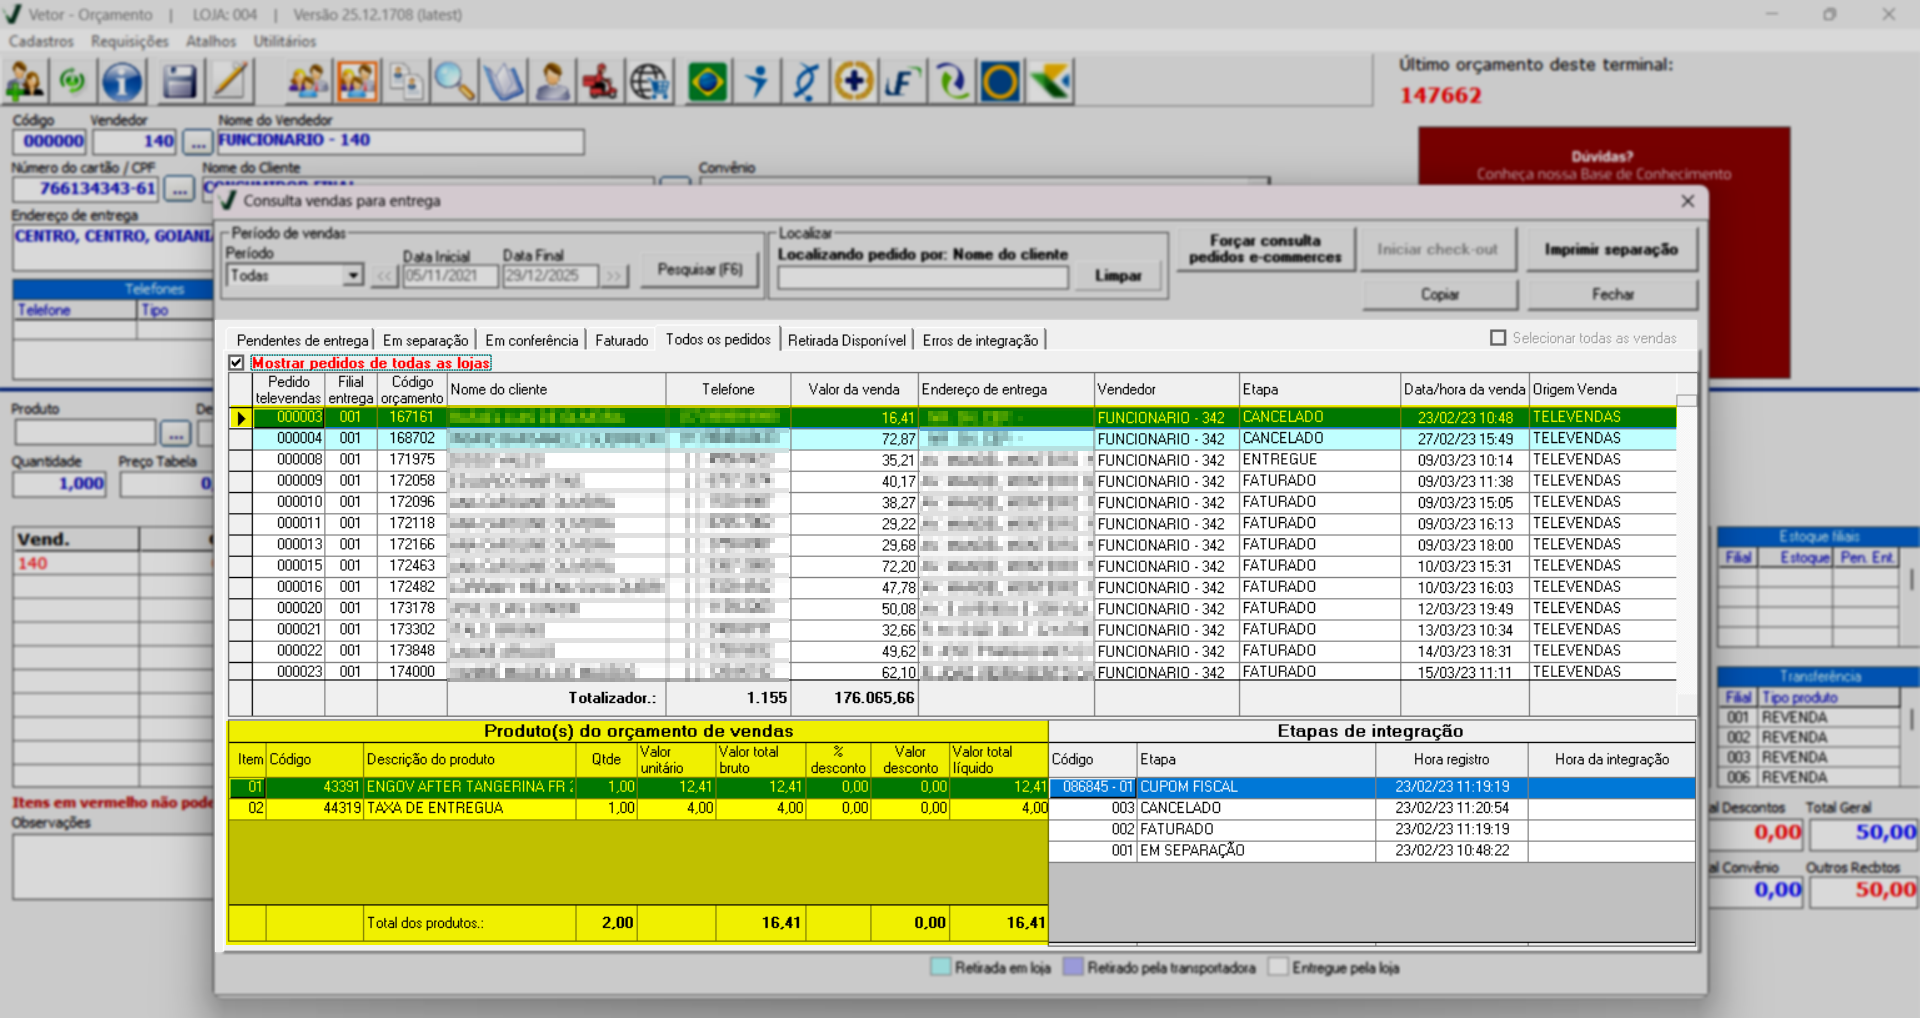The width and height of the screenshot is (1920, 1018).
Task: Click the '>>' next period arrow button
Action: [x=613, y=276]
